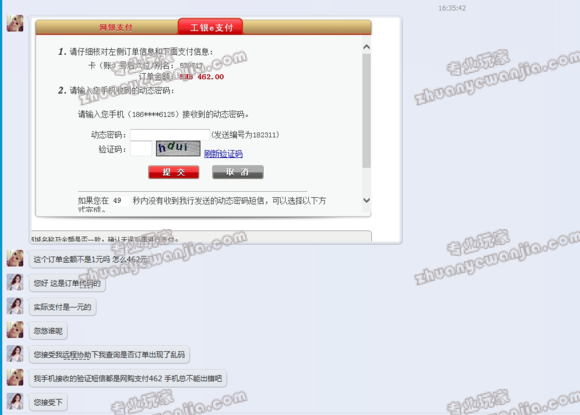This screenshot has width=580, height=415.
Task: Click the 动态密码 input field
Action: [170, 135]
